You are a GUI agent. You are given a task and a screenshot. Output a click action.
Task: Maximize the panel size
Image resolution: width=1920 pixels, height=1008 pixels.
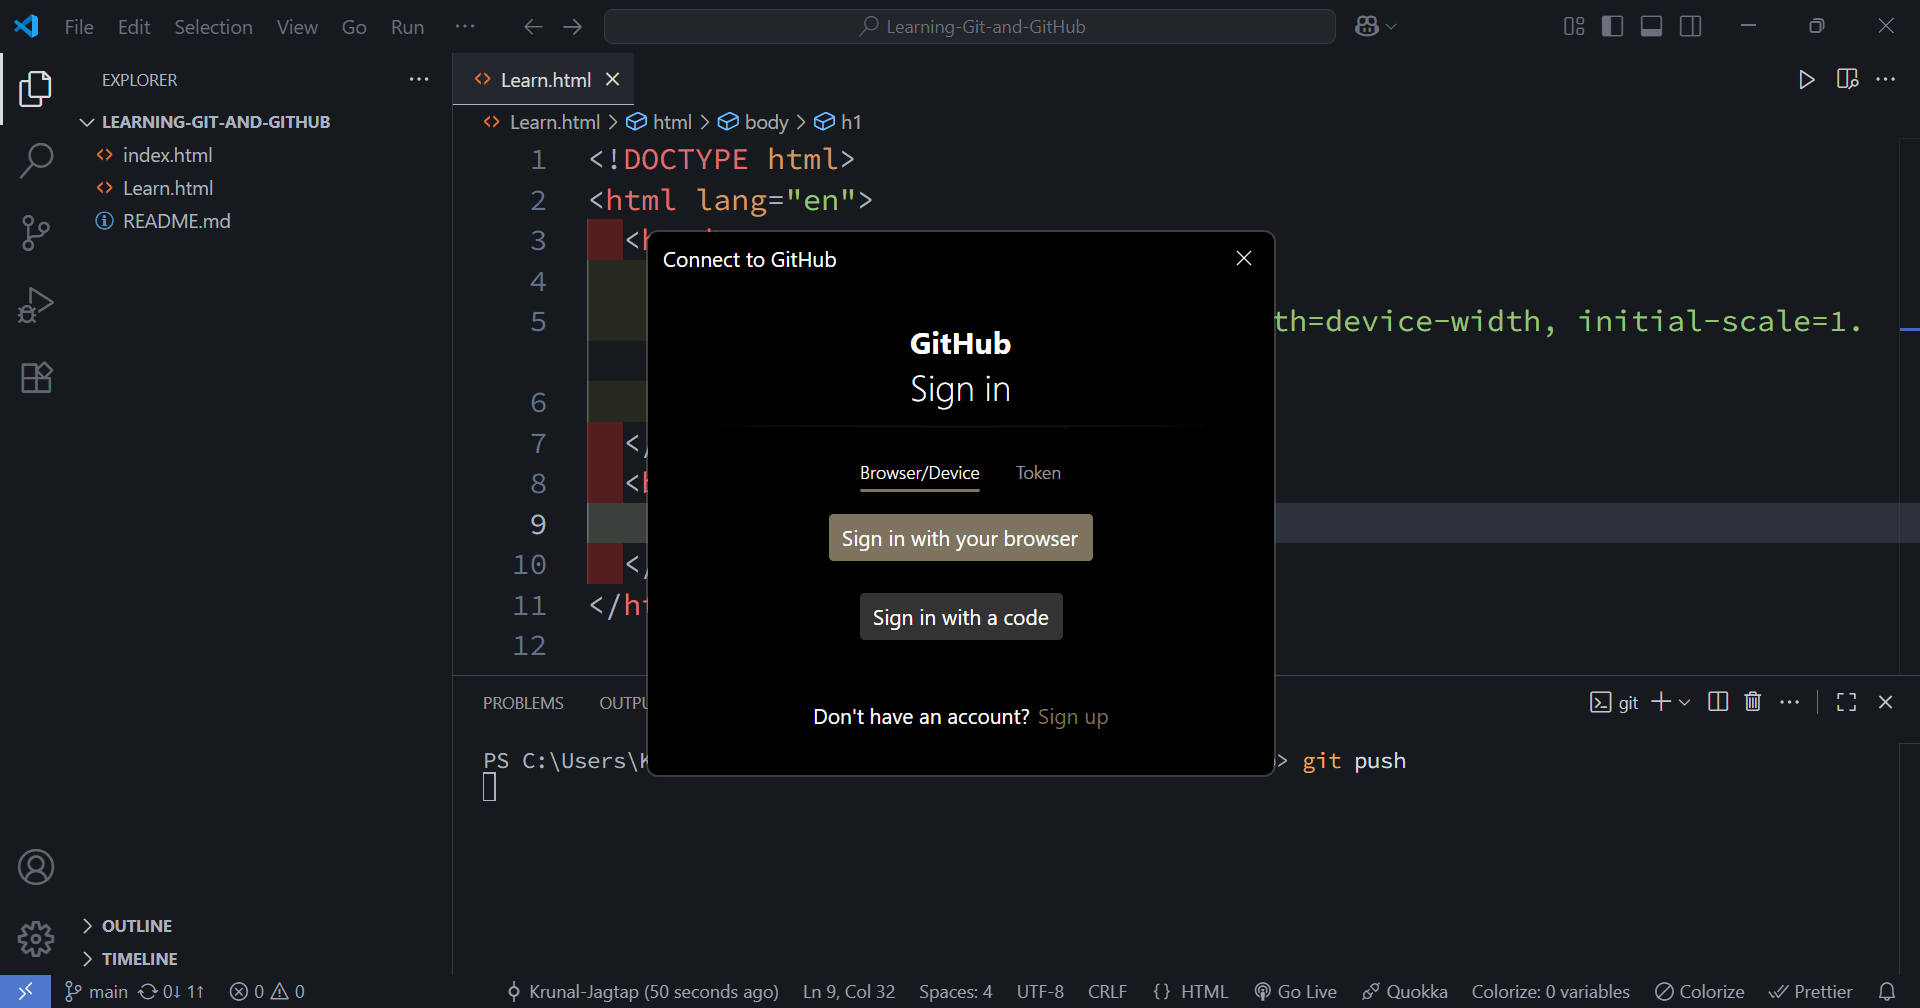coord(1847,702)
